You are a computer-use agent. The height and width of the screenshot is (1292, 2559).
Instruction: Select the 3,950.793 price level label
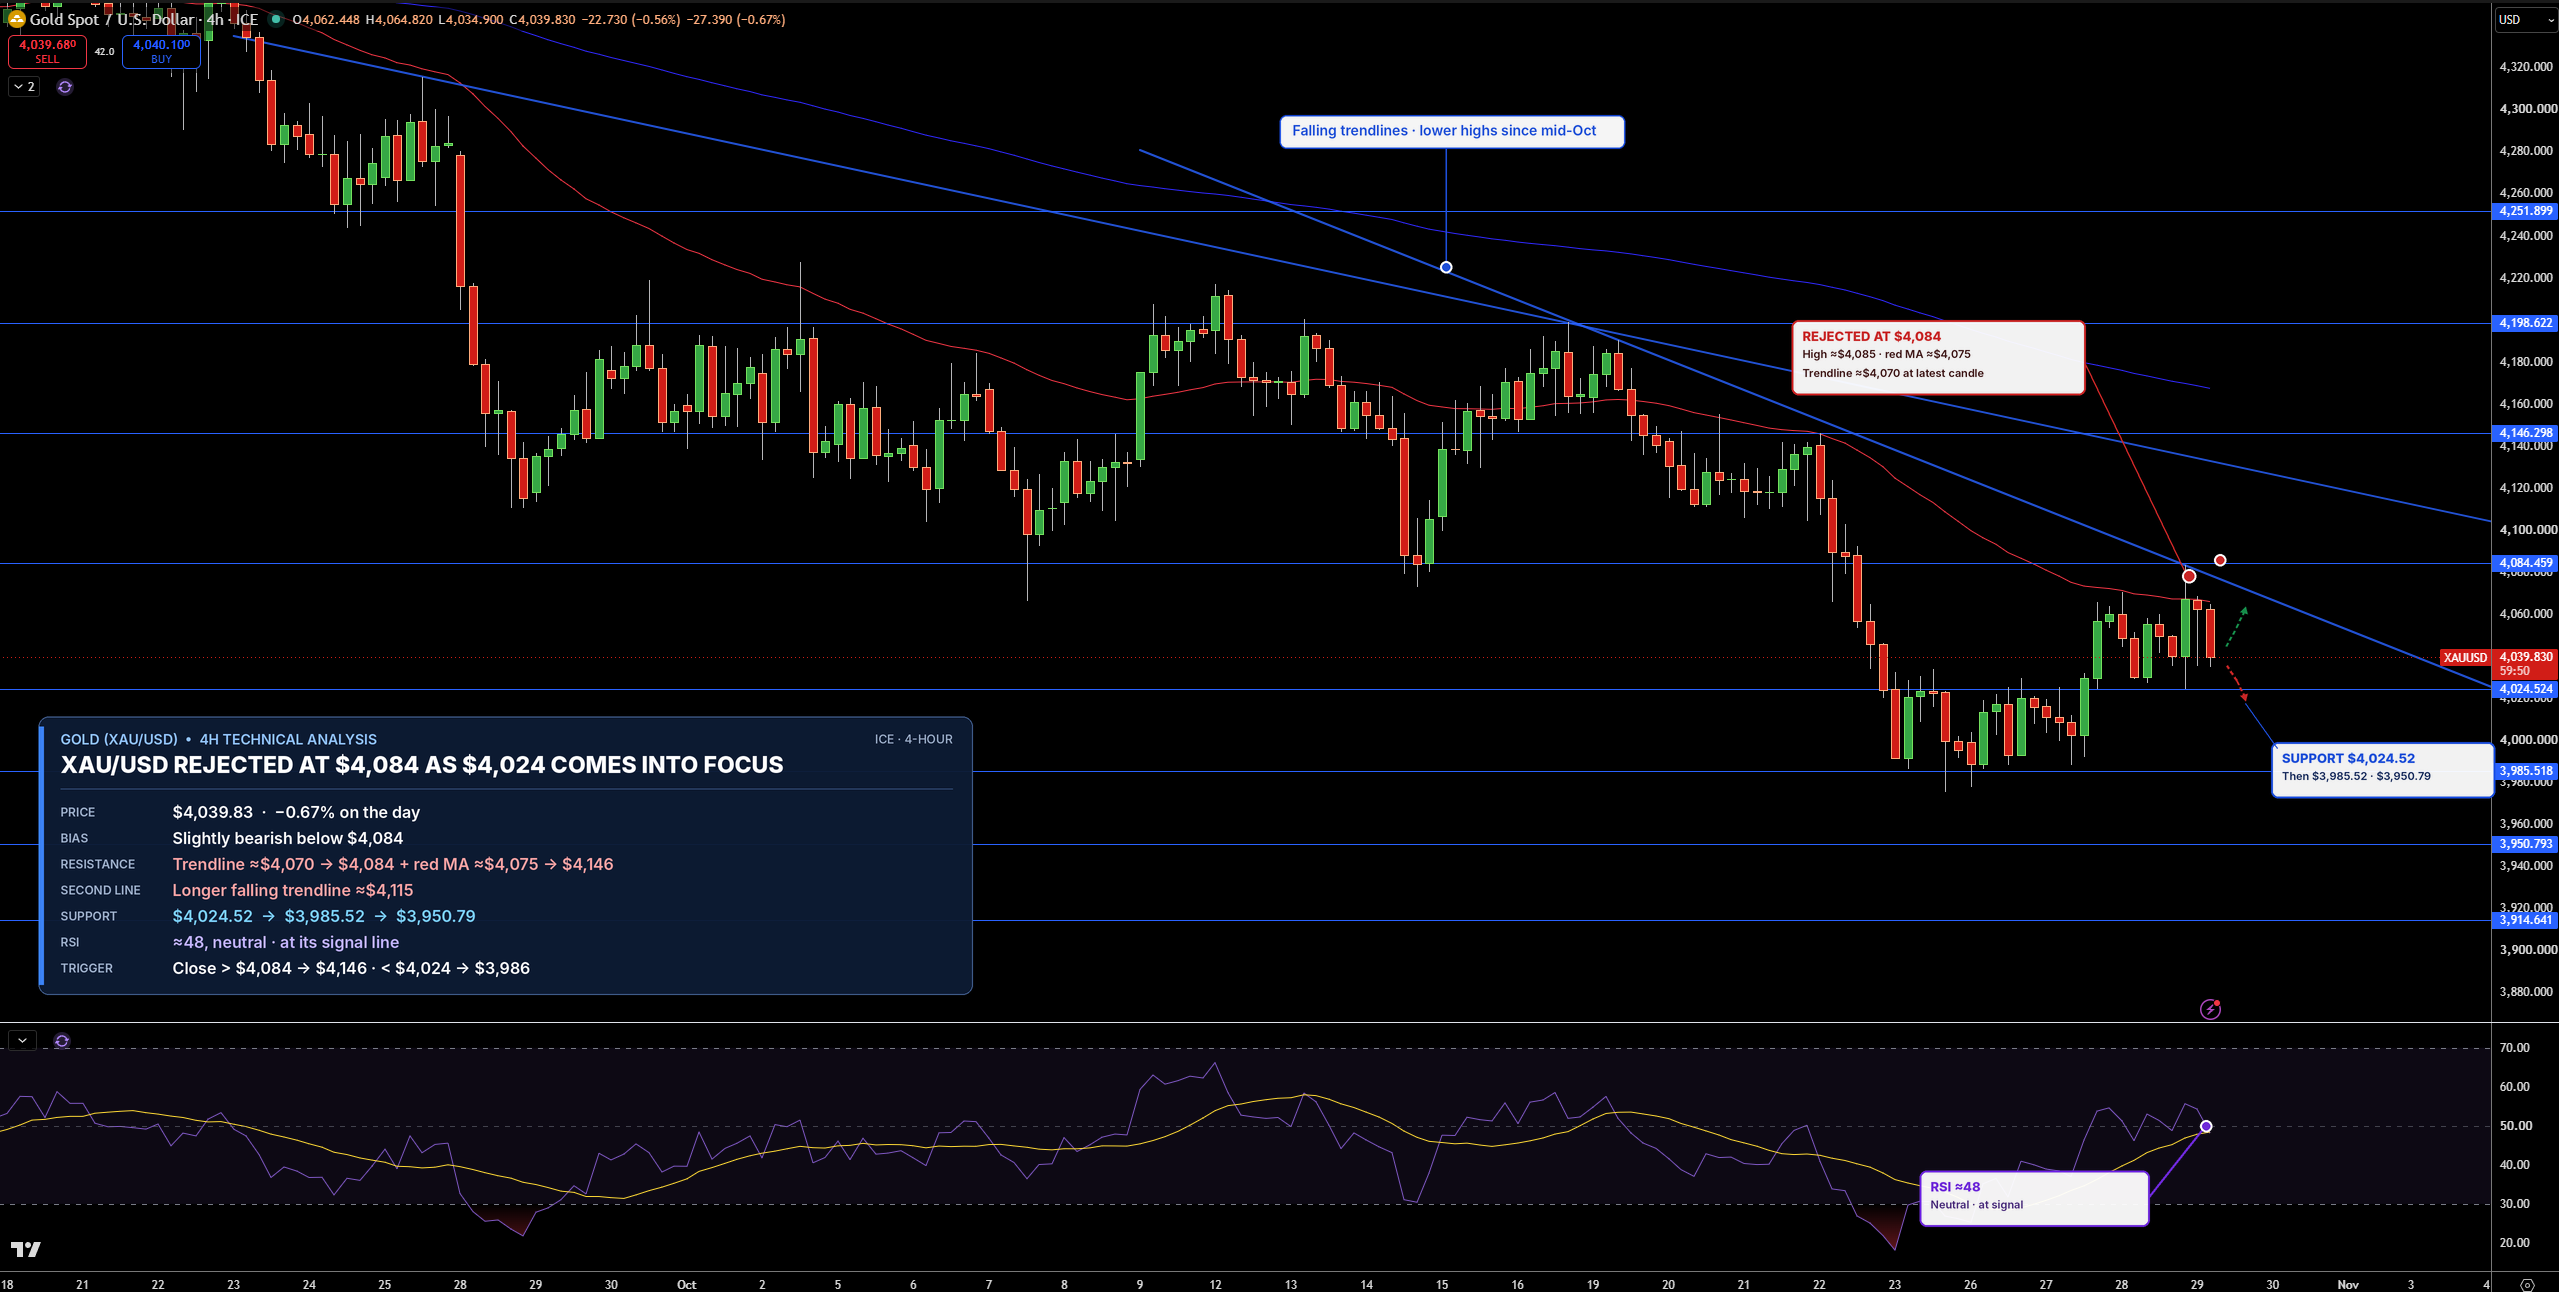click(2525, 844)
